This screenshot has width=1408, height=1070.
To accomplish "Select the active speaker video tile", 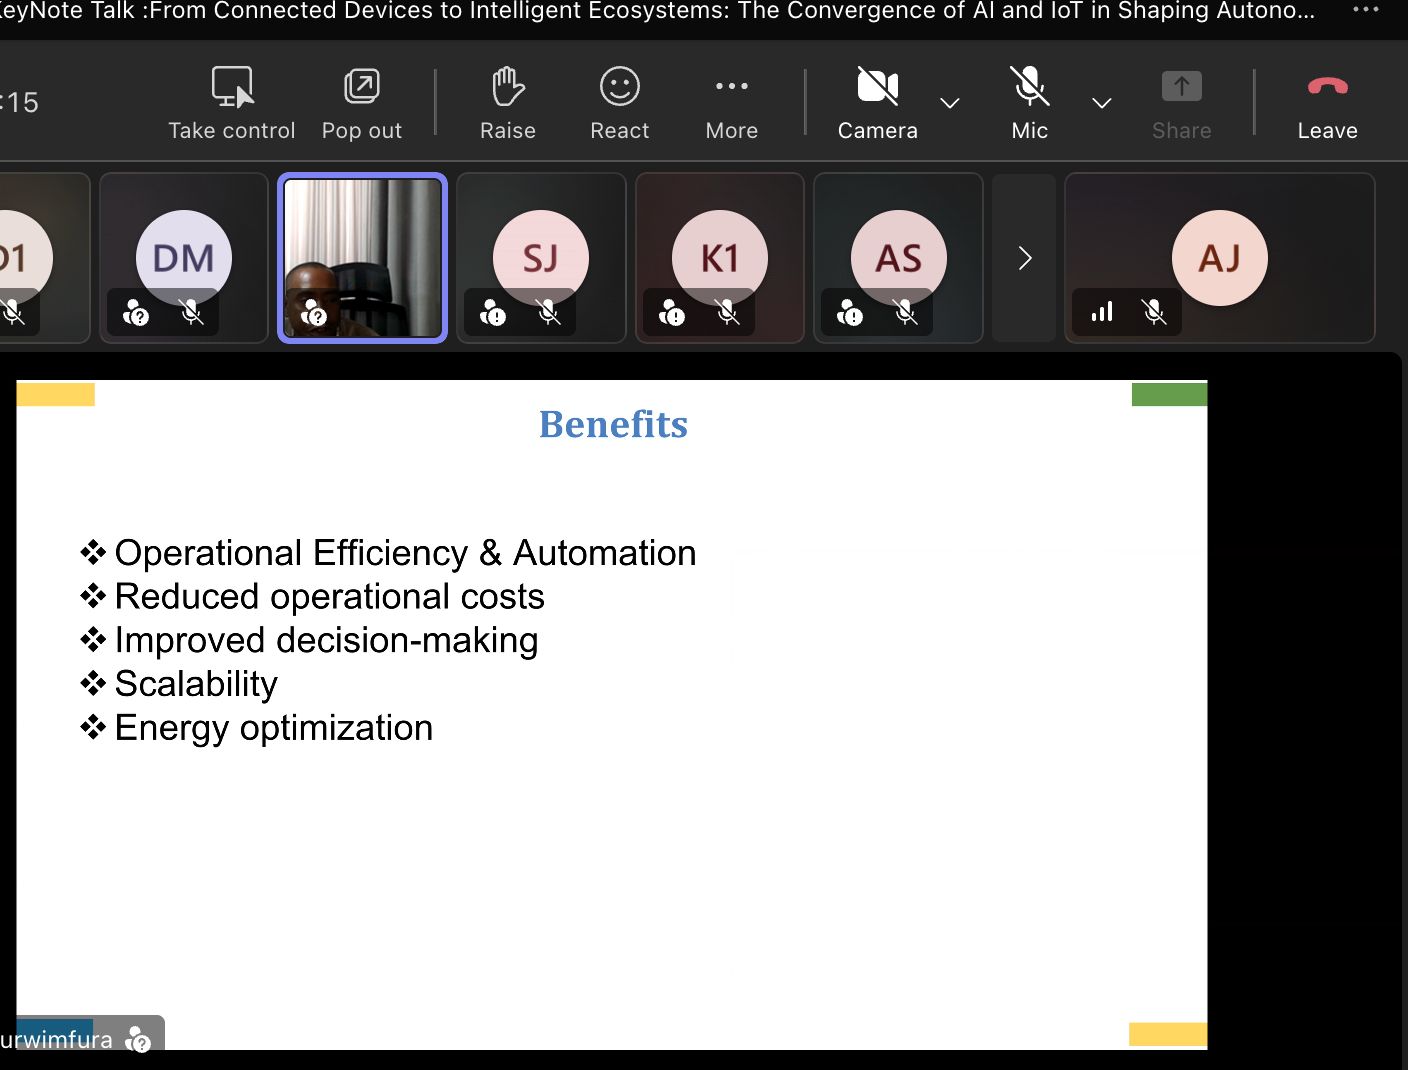I will (x=362, y=258).
